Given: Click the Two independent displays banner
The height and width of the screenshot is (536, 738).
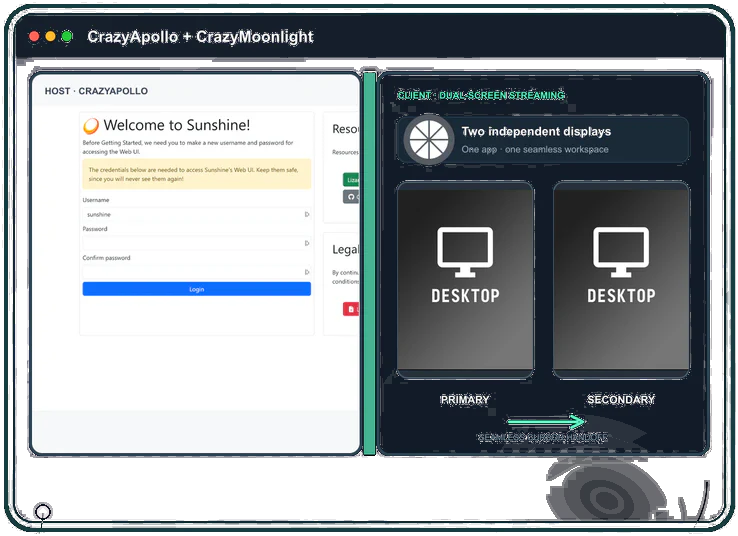Looking at the screenshot, I should (x=543, y=140).
